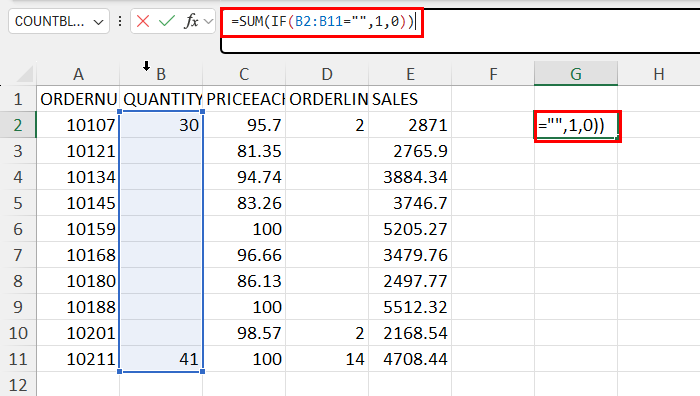
Task: Click quantity cell showing 41
Action: (x=161, y=358)
